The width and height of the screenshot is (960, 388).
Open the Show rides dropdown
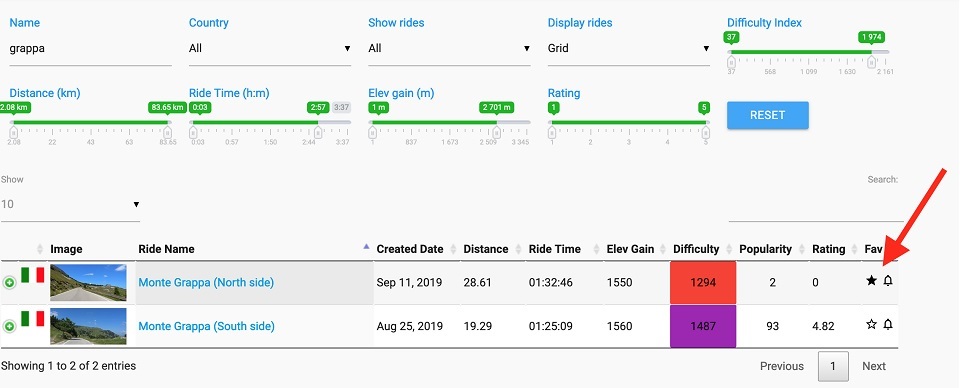(x=449, y=48)
